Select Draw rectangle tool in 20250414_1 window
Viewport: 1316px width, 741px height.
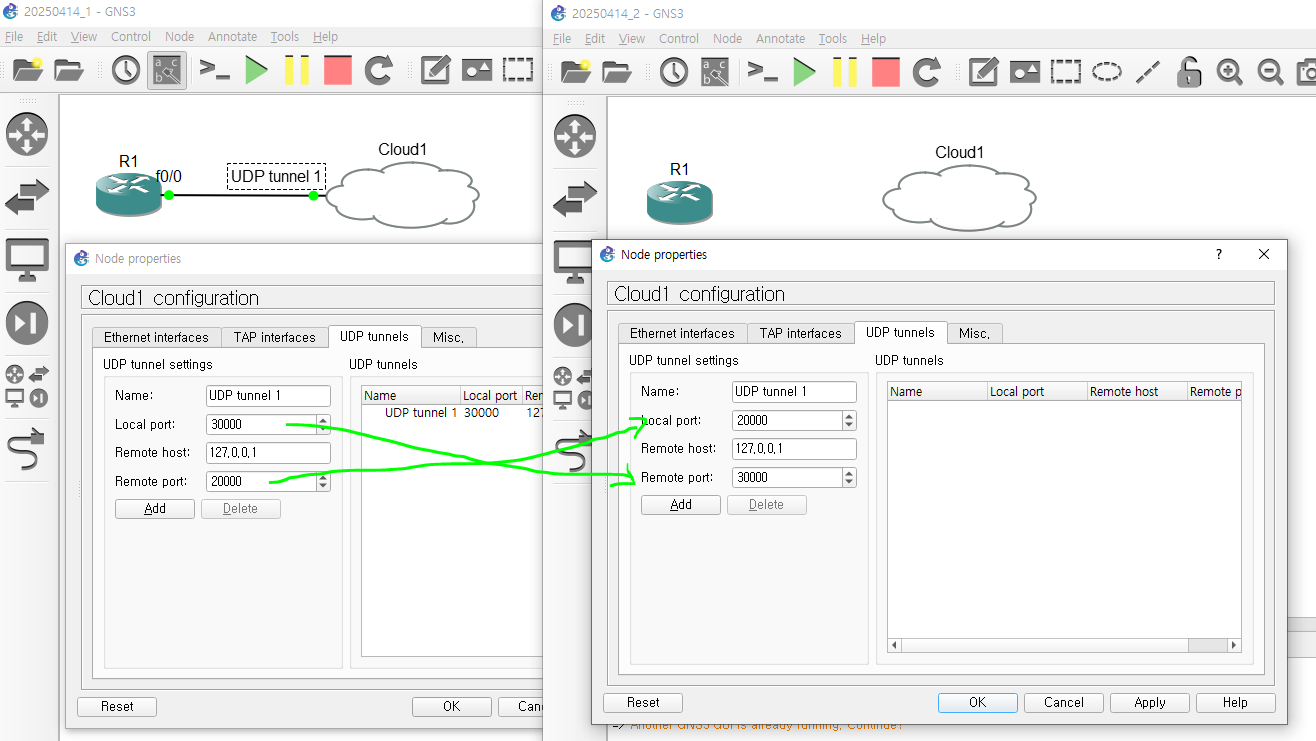[518, 70]
